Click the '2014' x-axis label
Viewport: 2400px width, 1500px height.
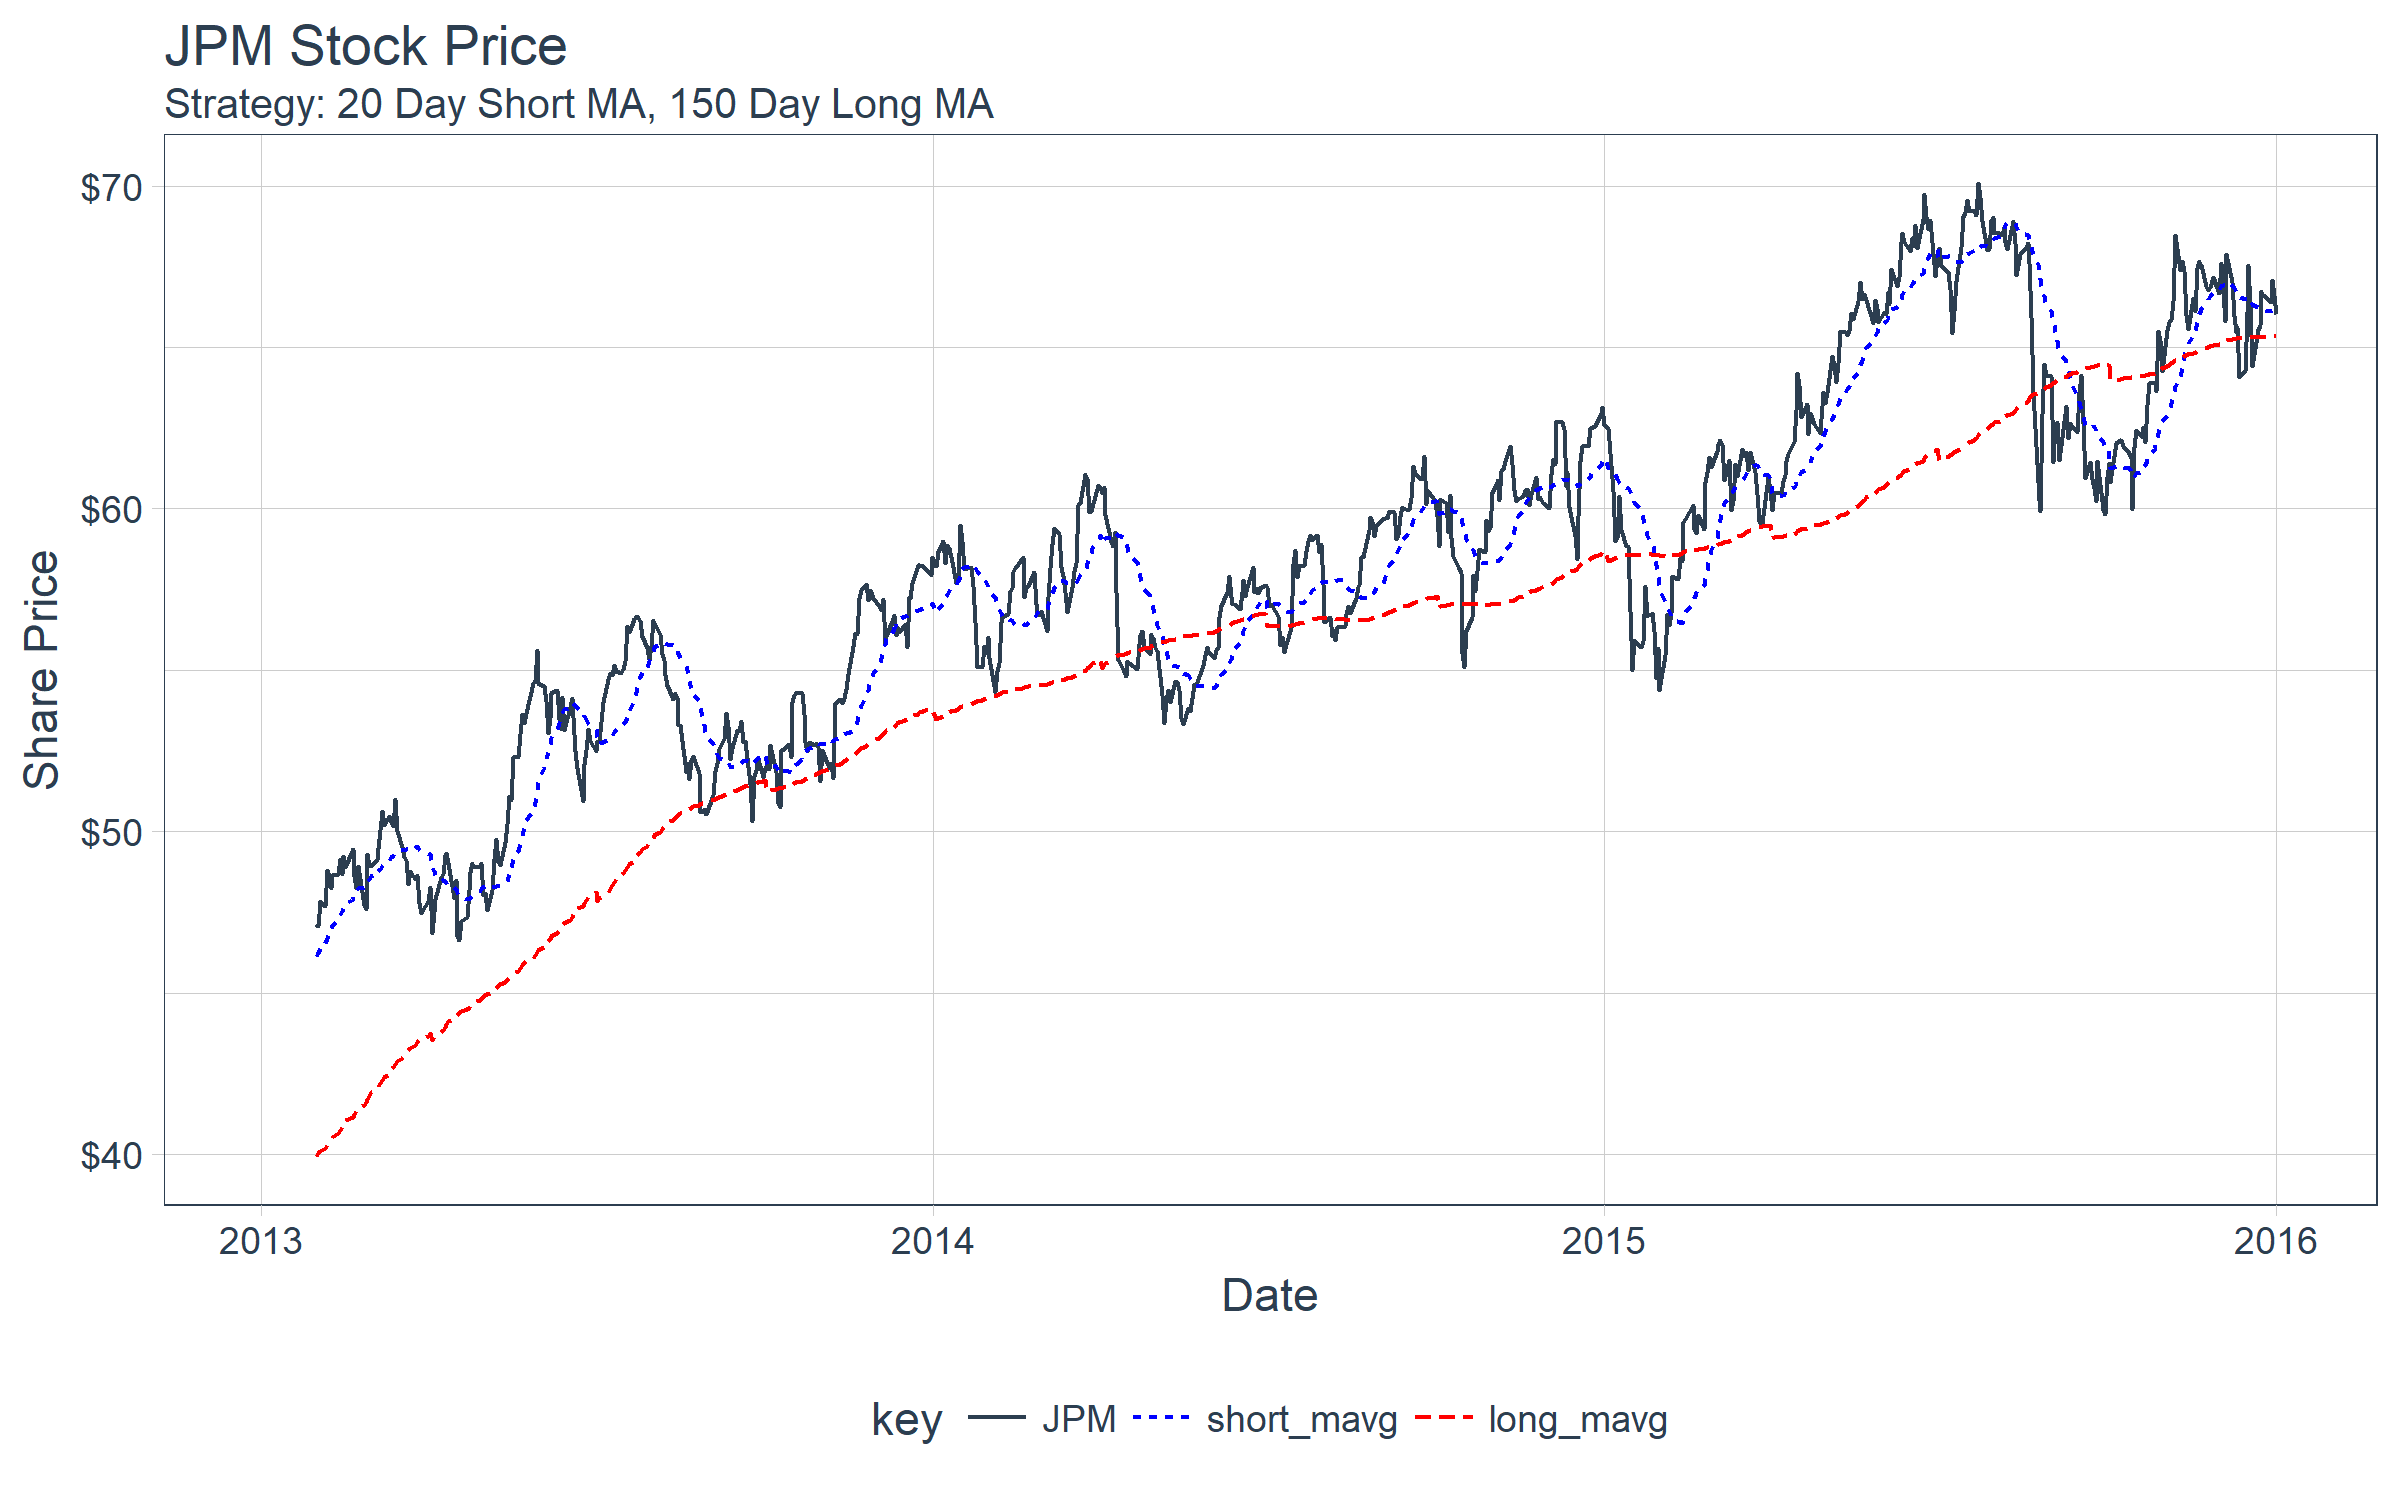pos(932,1241)
